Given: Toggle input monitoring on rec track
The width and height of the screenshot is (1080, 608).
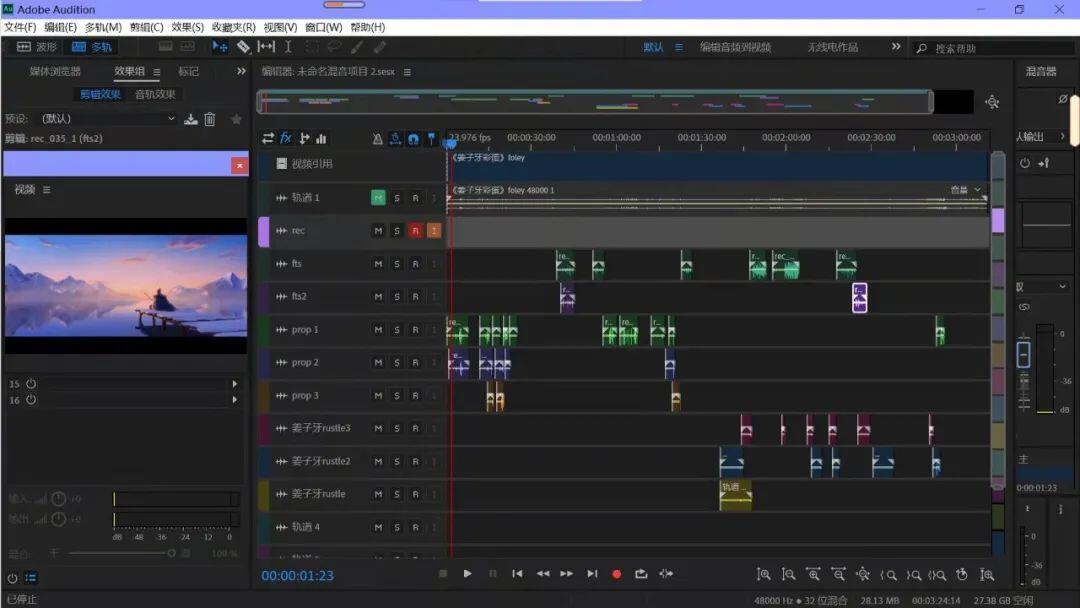Looking at the screenshot, I should coord(434,231).
